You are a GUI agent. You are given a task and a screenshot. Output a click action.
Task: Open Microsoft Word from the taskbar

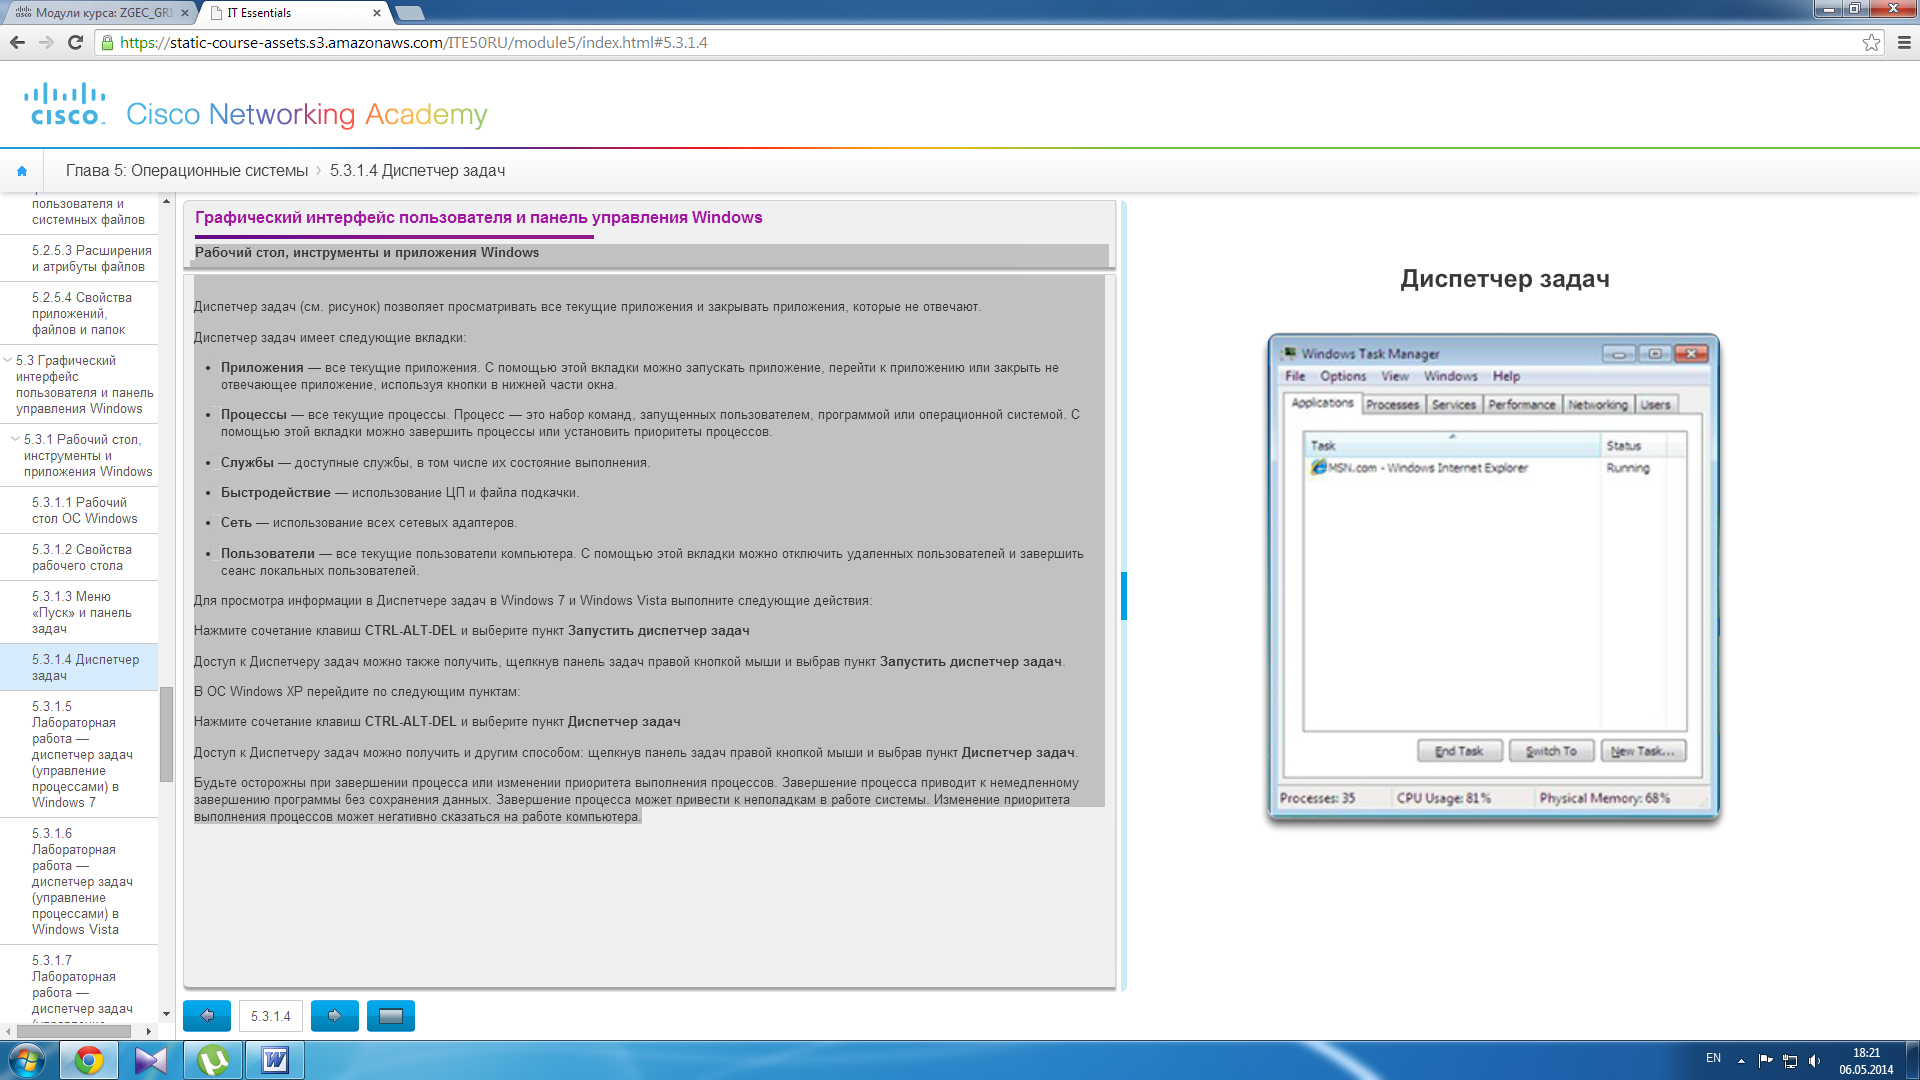coord(275,1060)
